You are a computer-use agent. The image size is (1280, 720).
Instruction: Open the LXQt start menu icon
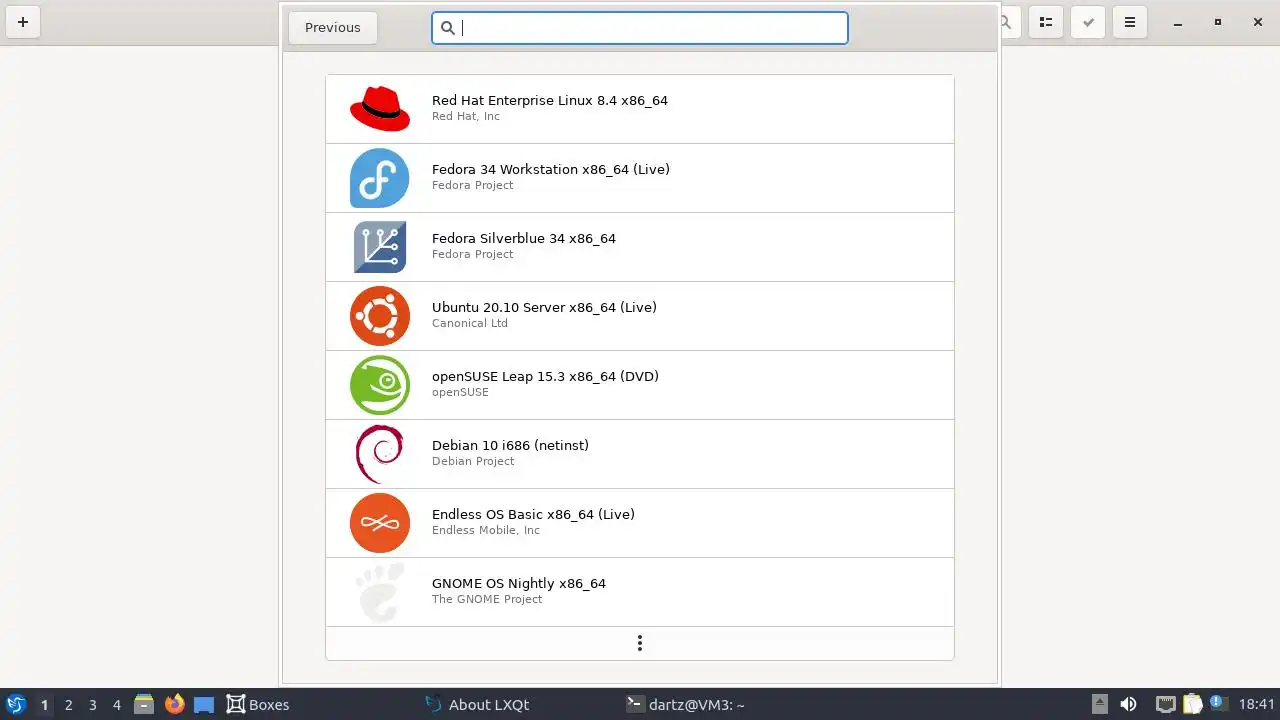(16, 704)
